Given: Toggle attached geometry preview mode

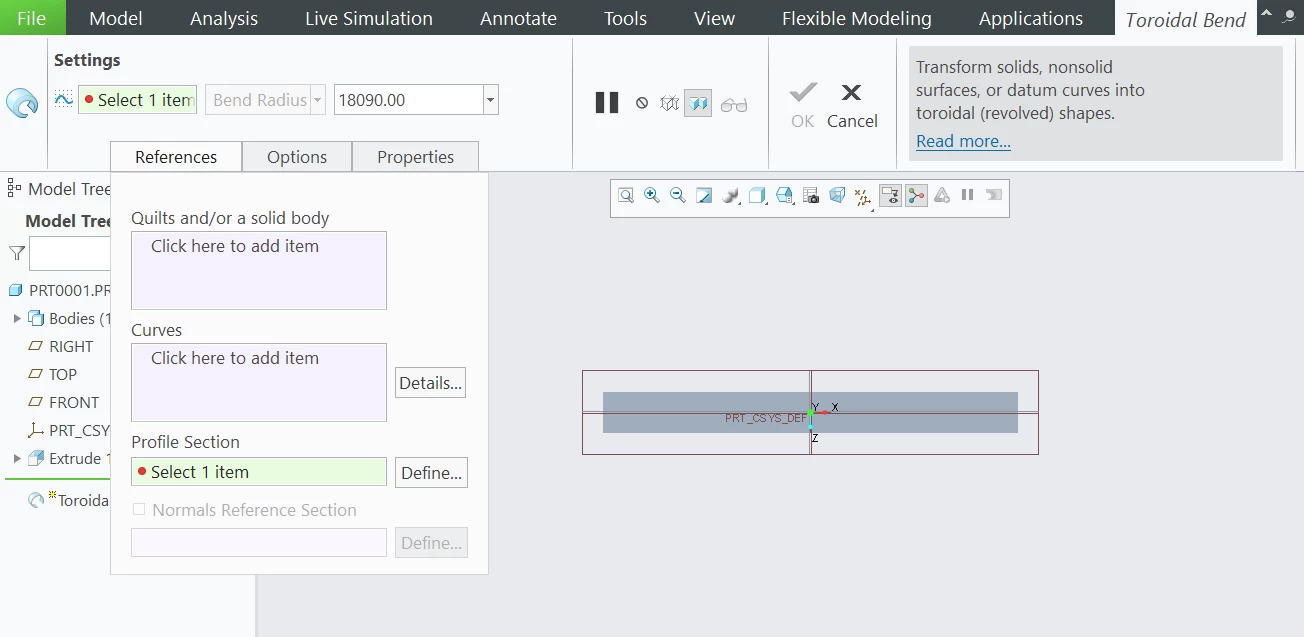Looking at the screenshot, I should [698, 103].
